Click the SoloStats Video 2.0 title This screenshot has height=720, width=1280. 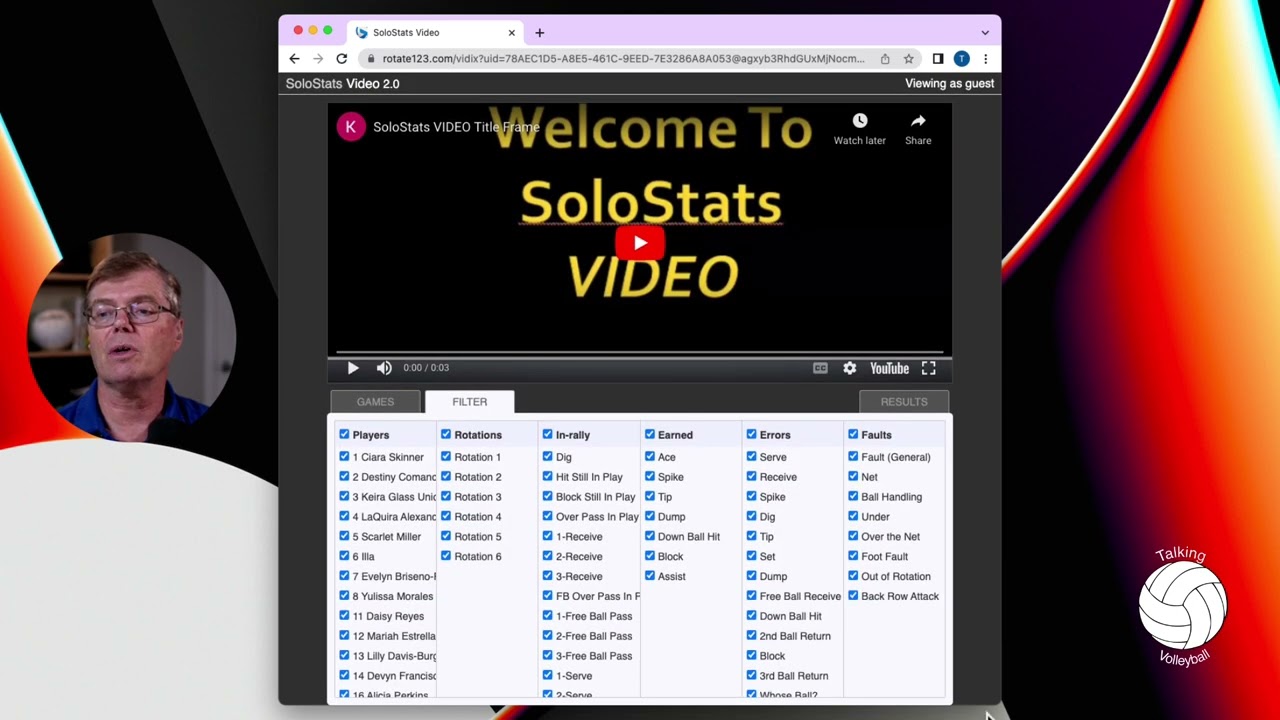(x=342, y=84)
